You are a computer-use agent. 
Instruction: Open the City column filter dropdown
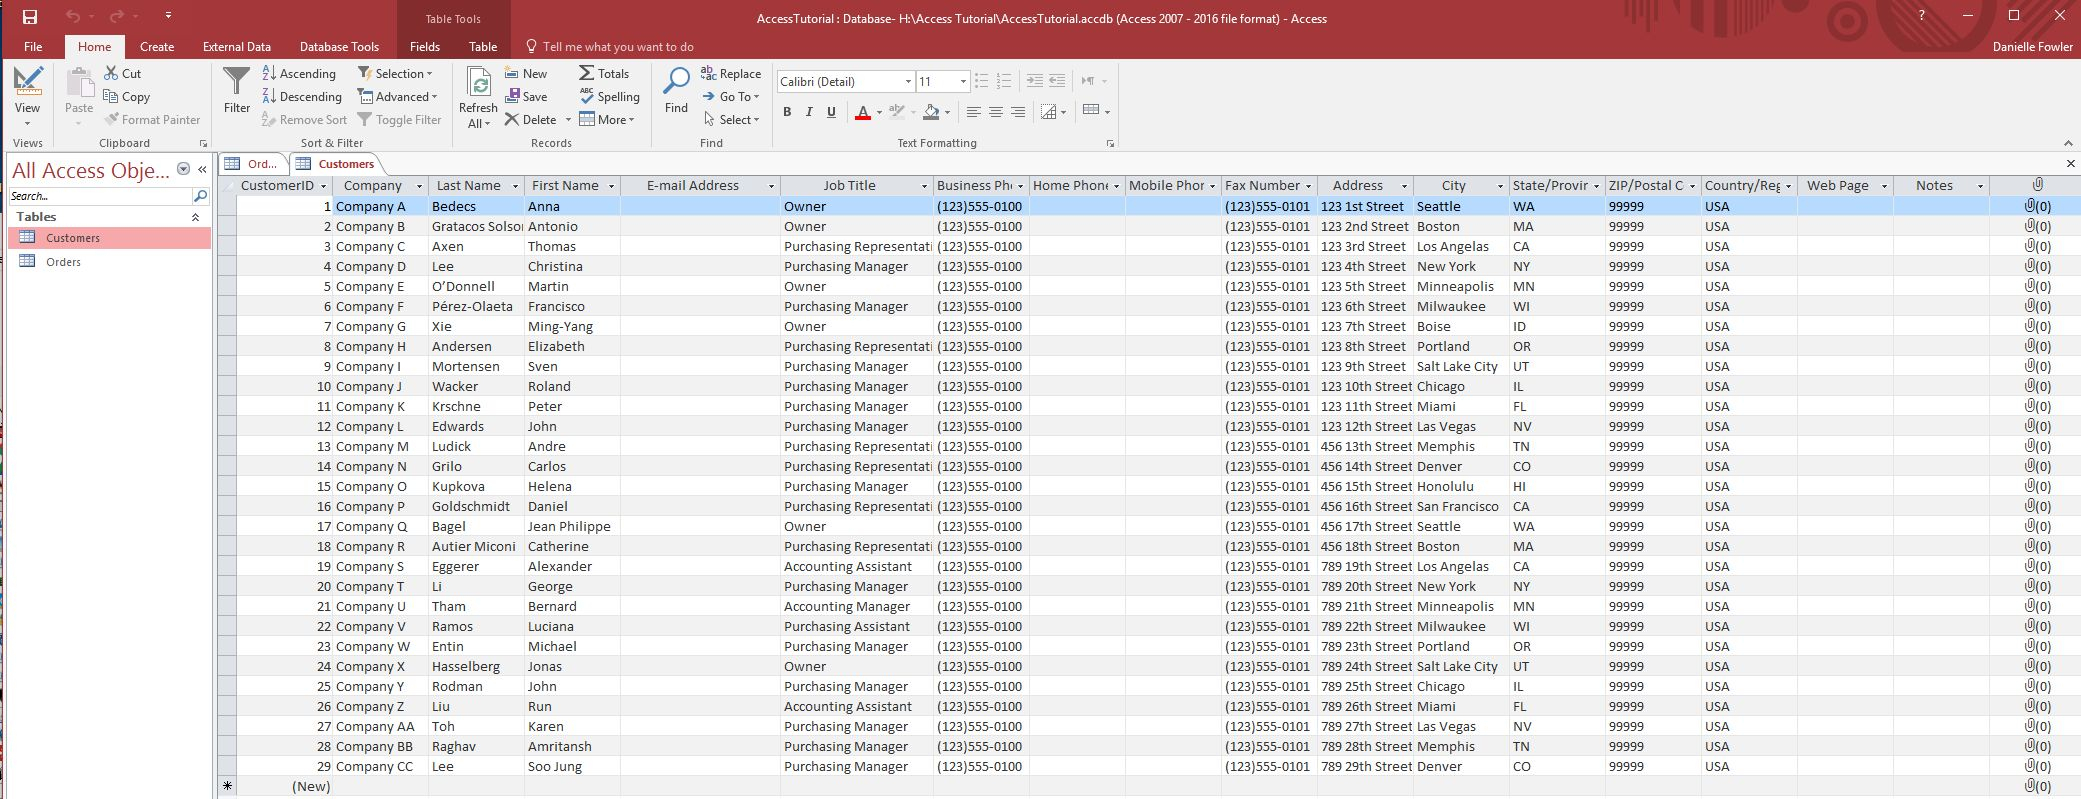[1499, 186]
